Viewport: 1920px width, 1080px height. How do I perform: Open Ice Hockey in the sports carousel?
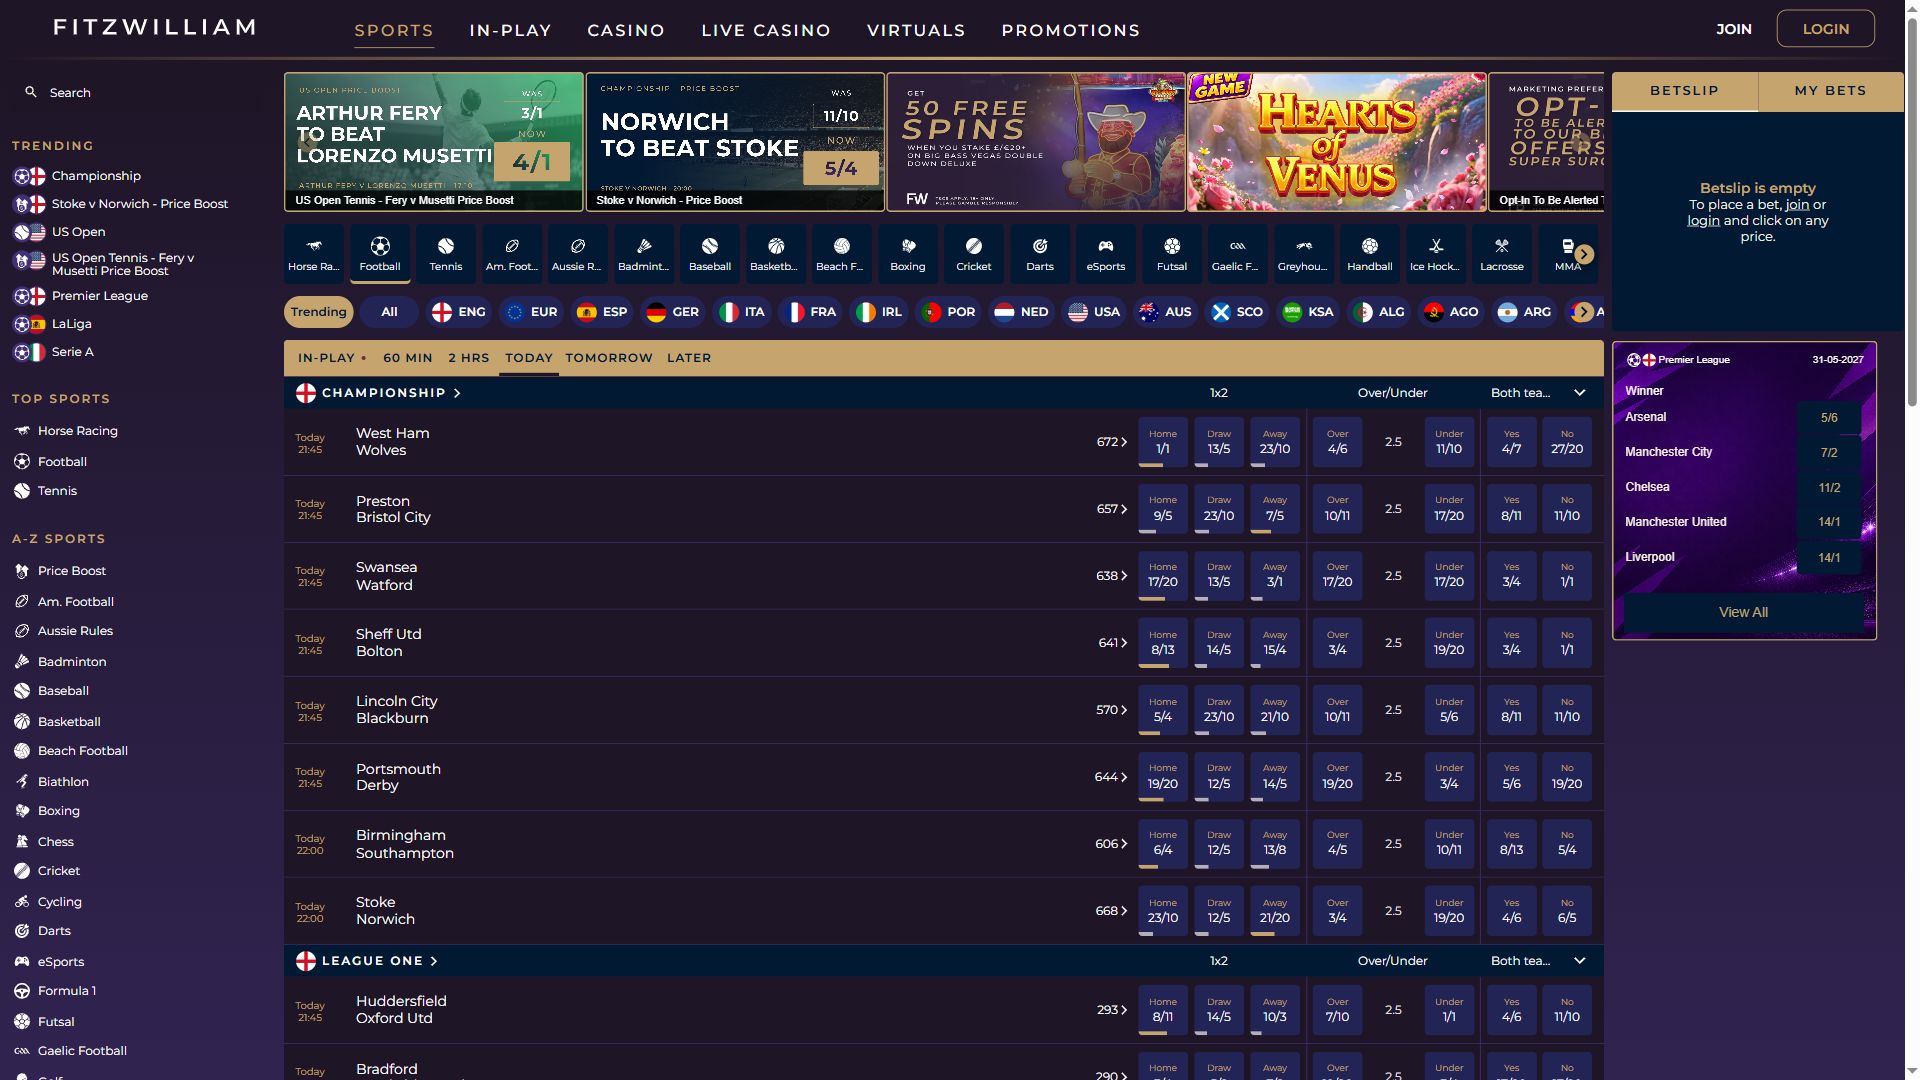click(1436, 254)
